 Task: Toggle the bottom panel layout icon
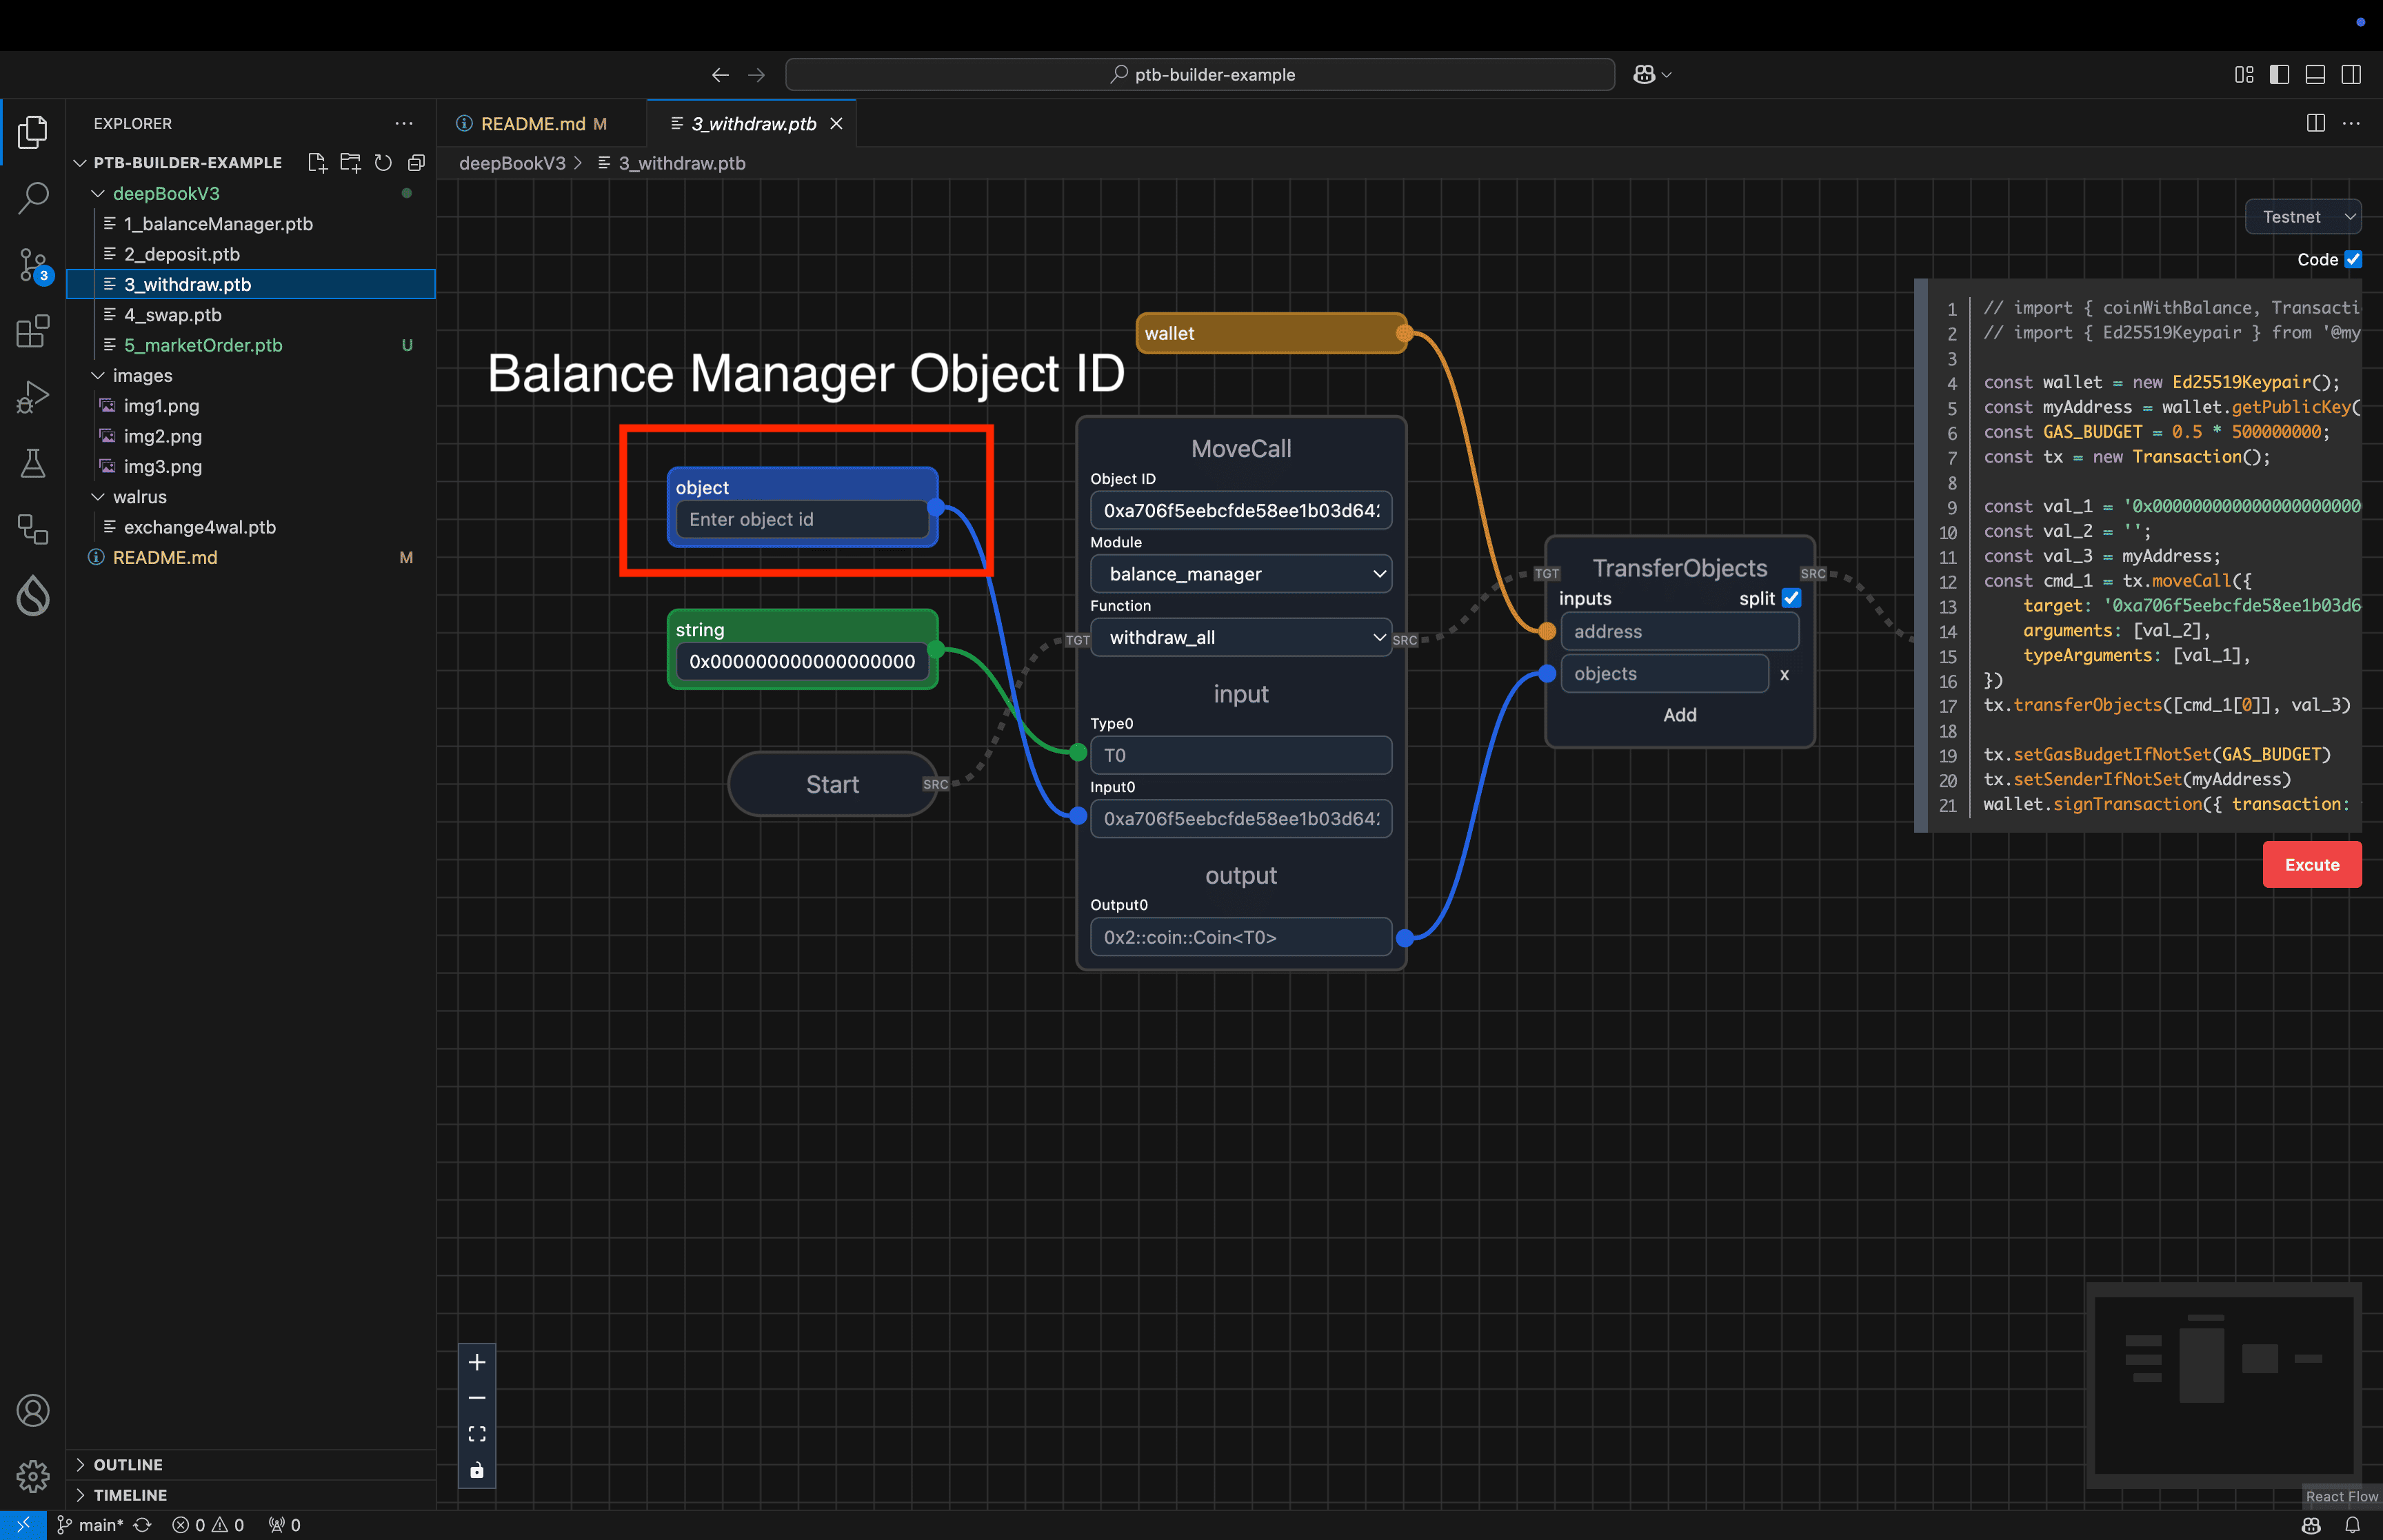(x=2315, y=75)
